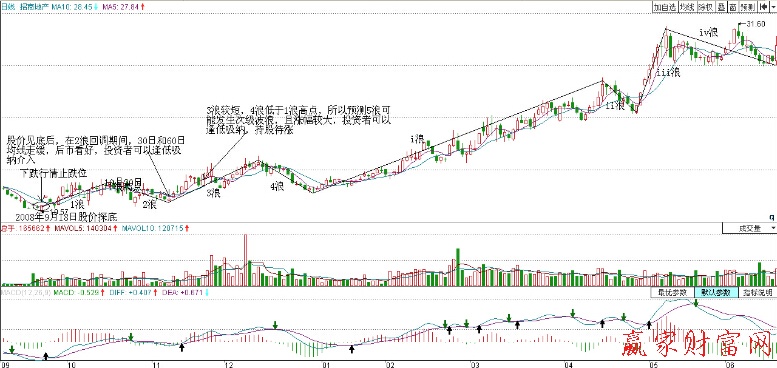Screen dimensions: 777x368
Task: Select the highlighted 默认参数 tab
Action: tap(716, 292)
